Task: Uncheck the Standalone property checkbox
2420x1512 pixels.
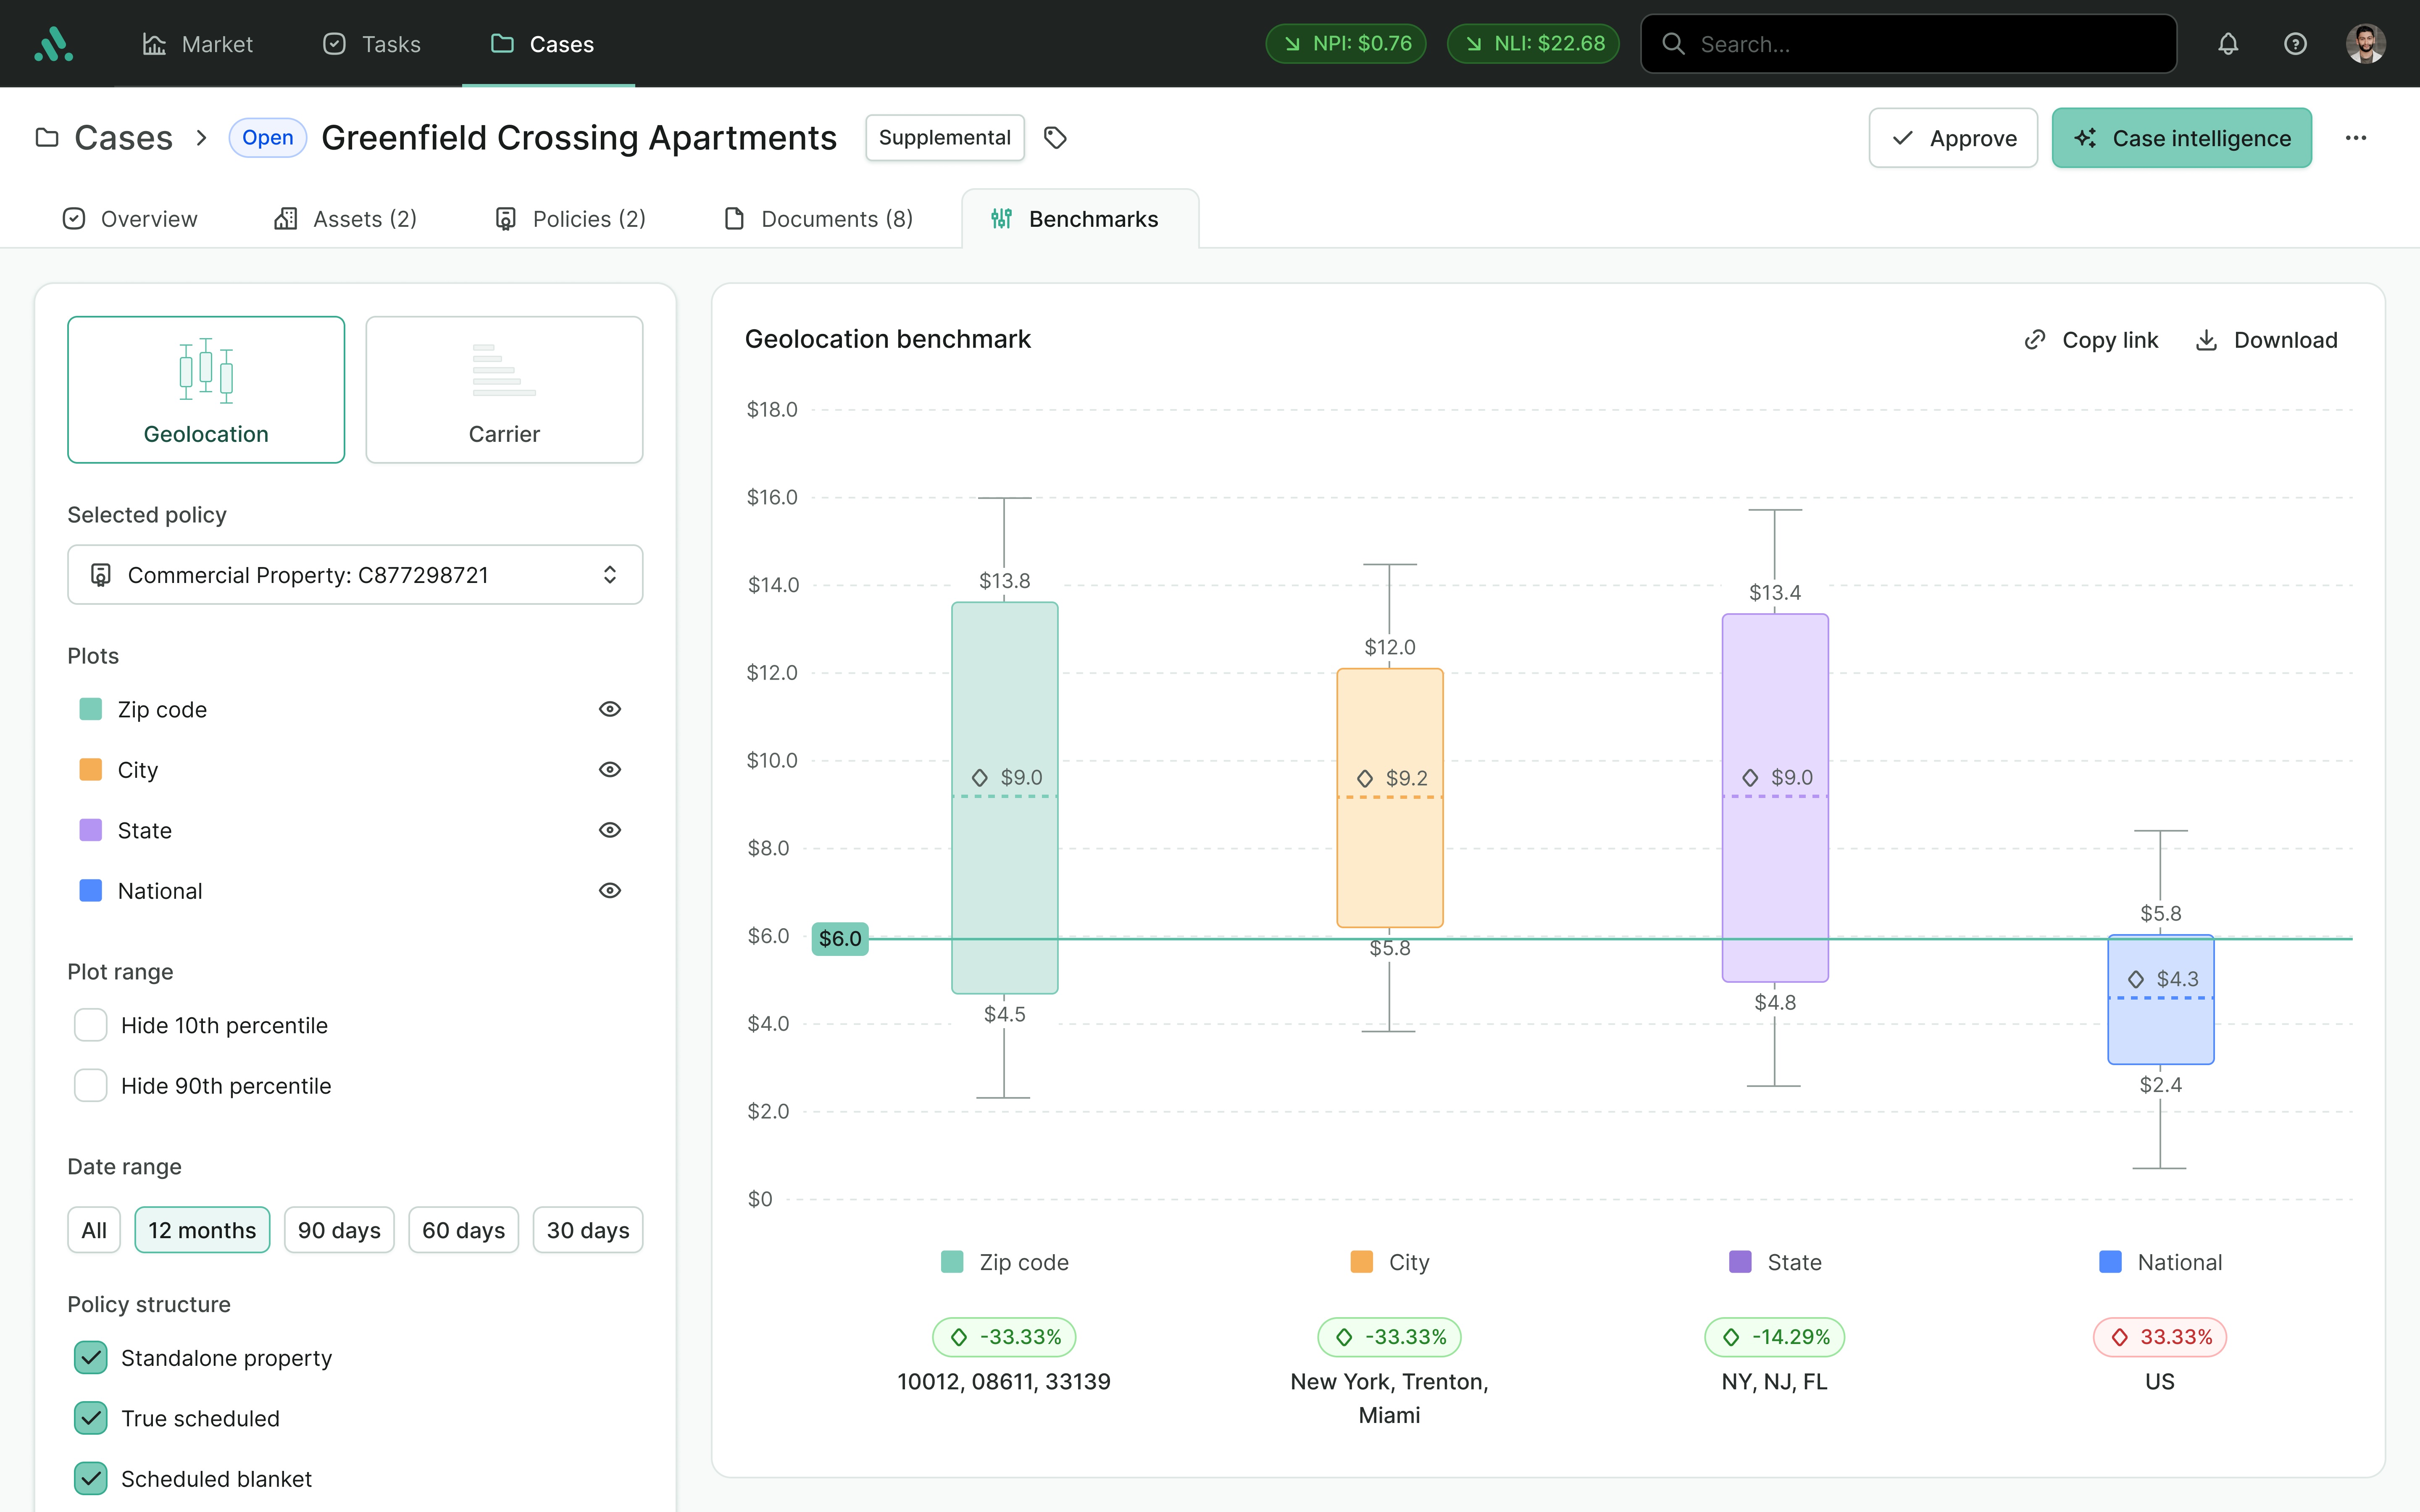Action: point(91,1358)
